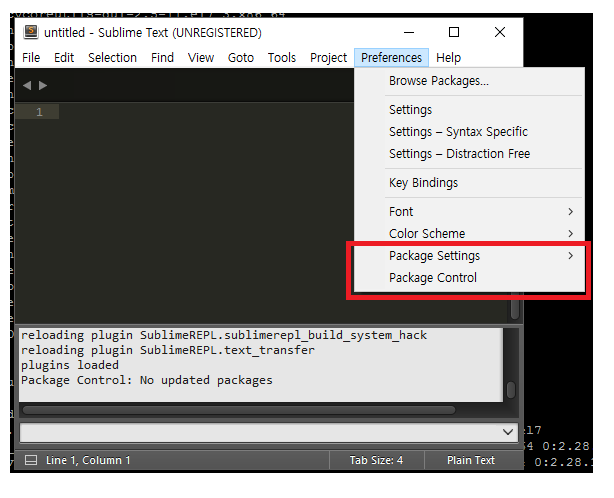The width and height of the screenshot is (614, 498).
Task: Go to previous tab with left arrow
Action: 27,85
